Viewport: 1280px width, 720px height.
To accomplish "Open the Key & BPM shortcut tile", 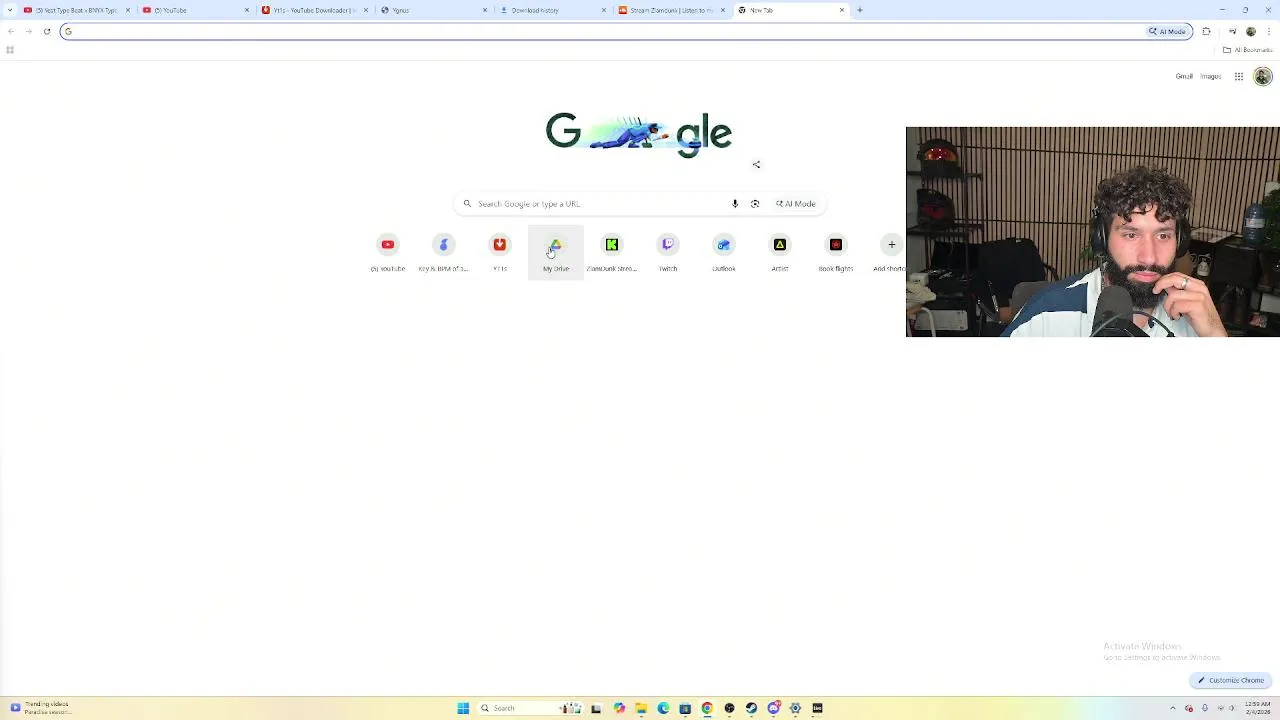I will 444,252.
